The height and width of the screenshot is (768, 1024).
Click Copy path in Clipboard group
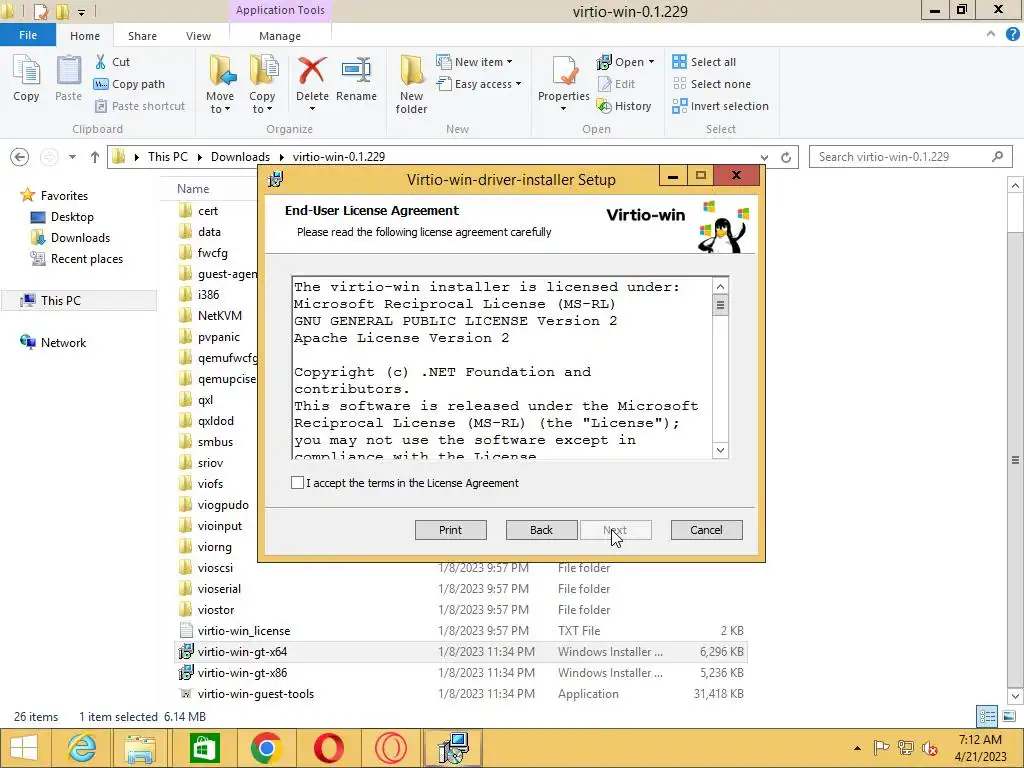pyautogui.click(x=129, y=84)
